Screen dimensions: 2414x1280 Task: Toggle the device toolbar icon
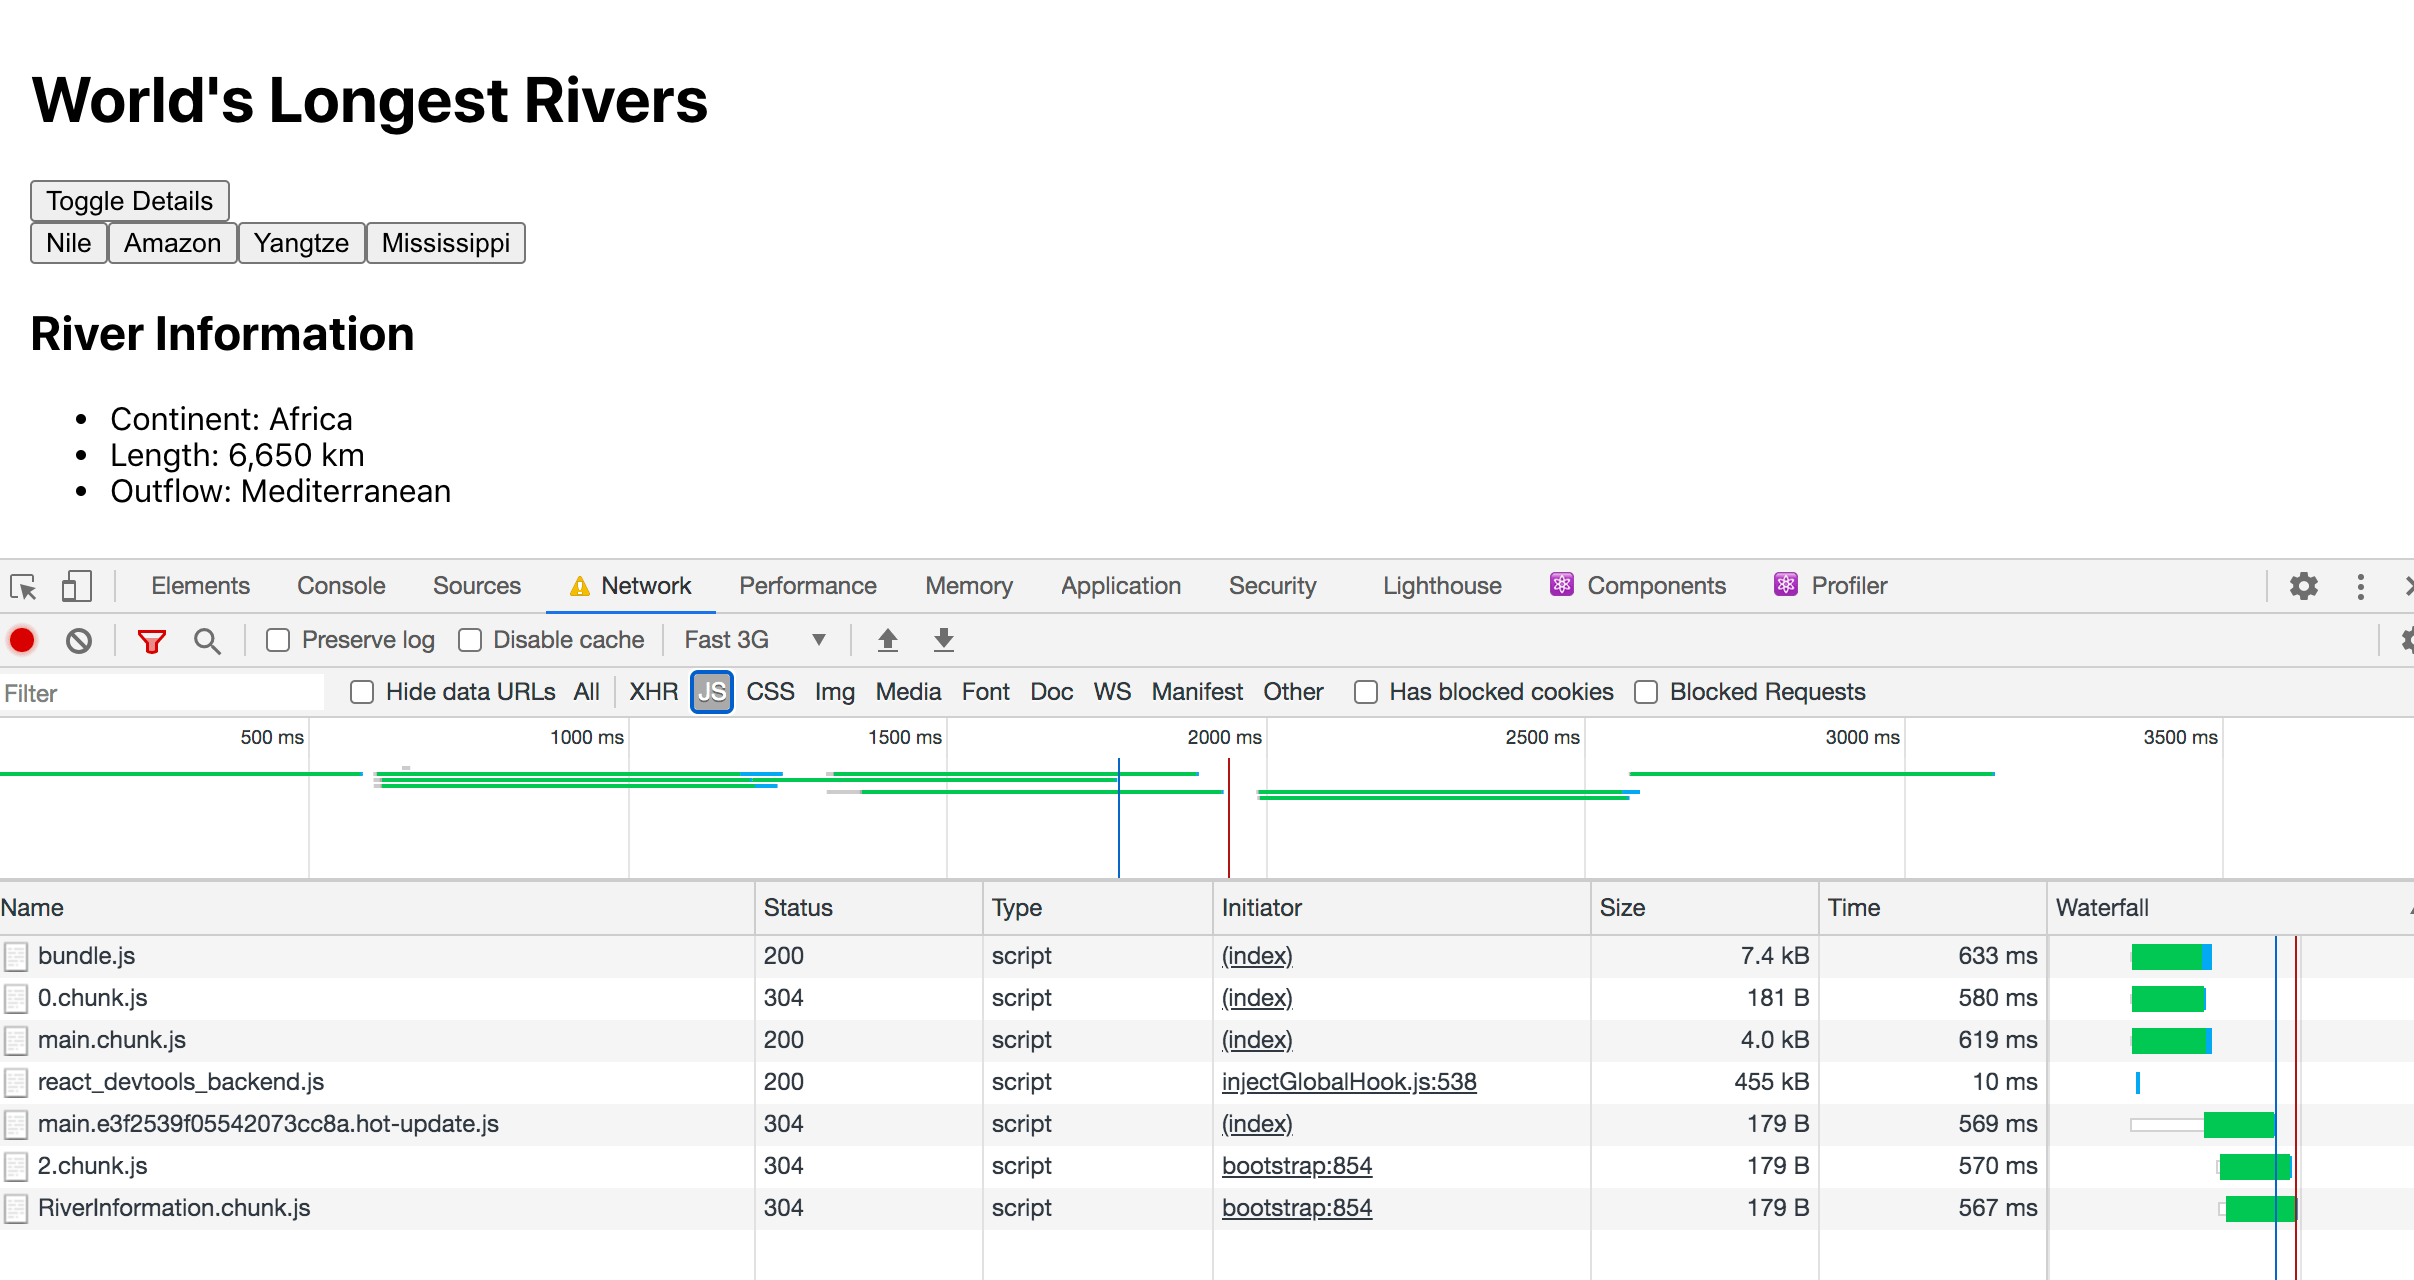click(76, 586)
